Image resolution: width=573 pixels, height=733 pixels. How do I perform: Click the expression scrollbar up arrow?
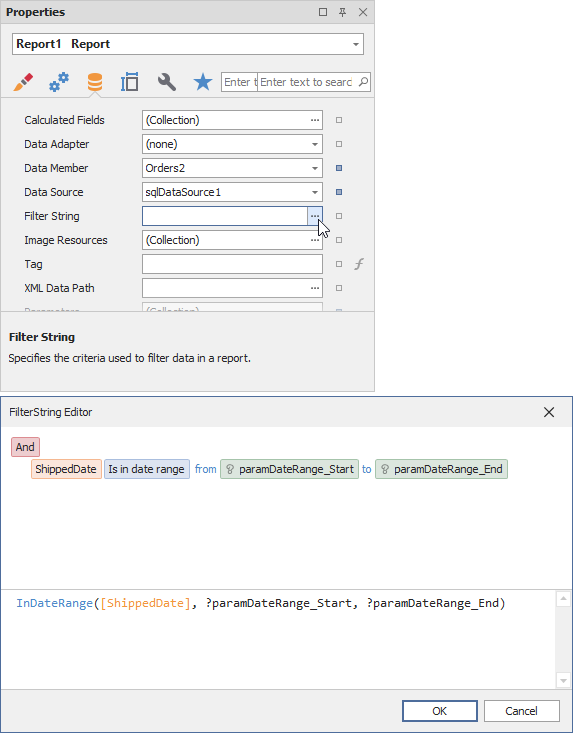pyautogui.click(x=563, y=599)
